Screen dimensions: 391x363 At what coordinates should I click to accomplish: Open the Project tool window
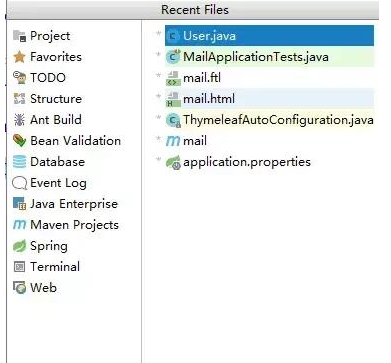click(x=41, y=36)
